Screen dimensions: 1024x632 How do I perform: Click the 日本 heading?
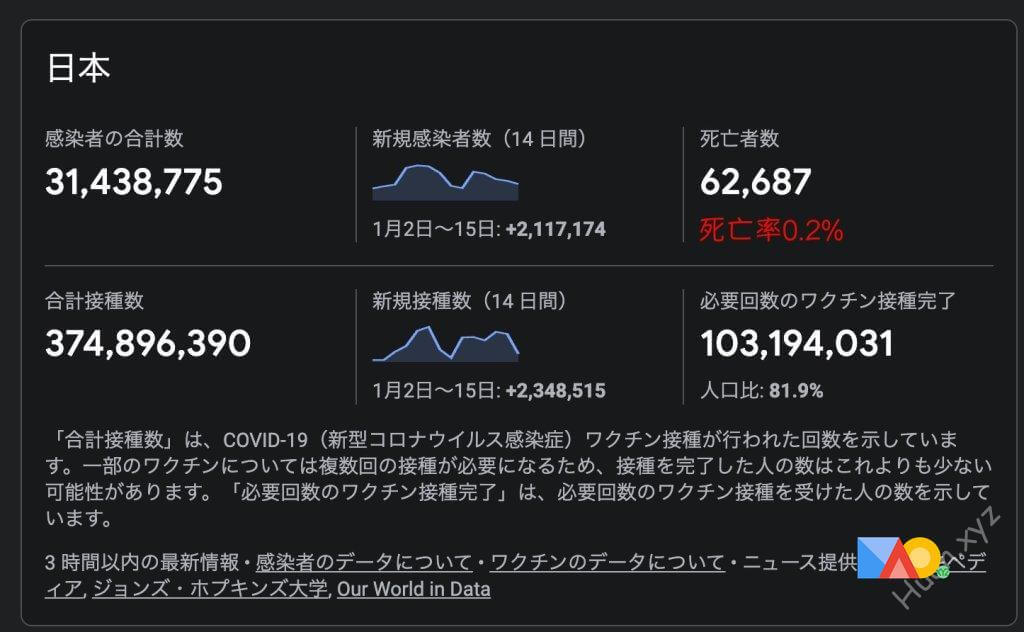point(78,68)
